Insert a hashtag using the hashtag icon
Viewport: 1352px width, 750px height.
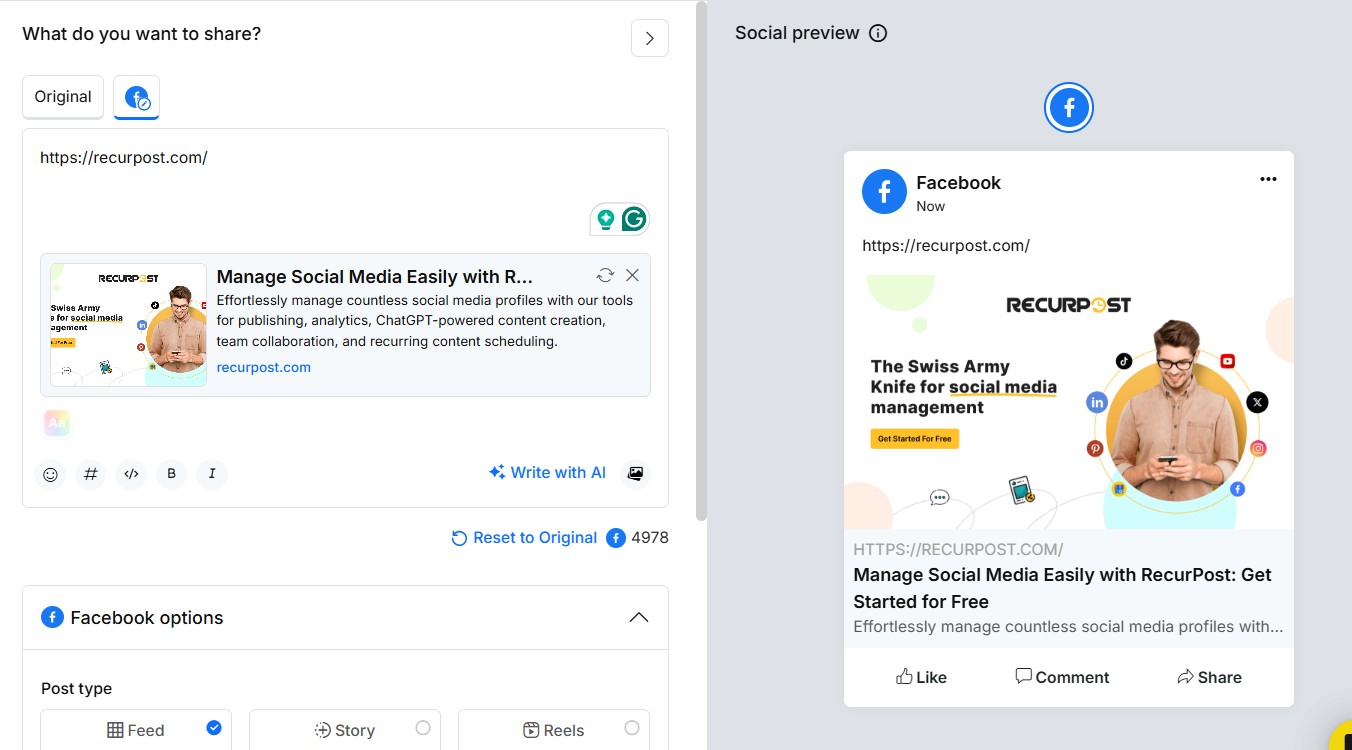(x=91, y=474)
